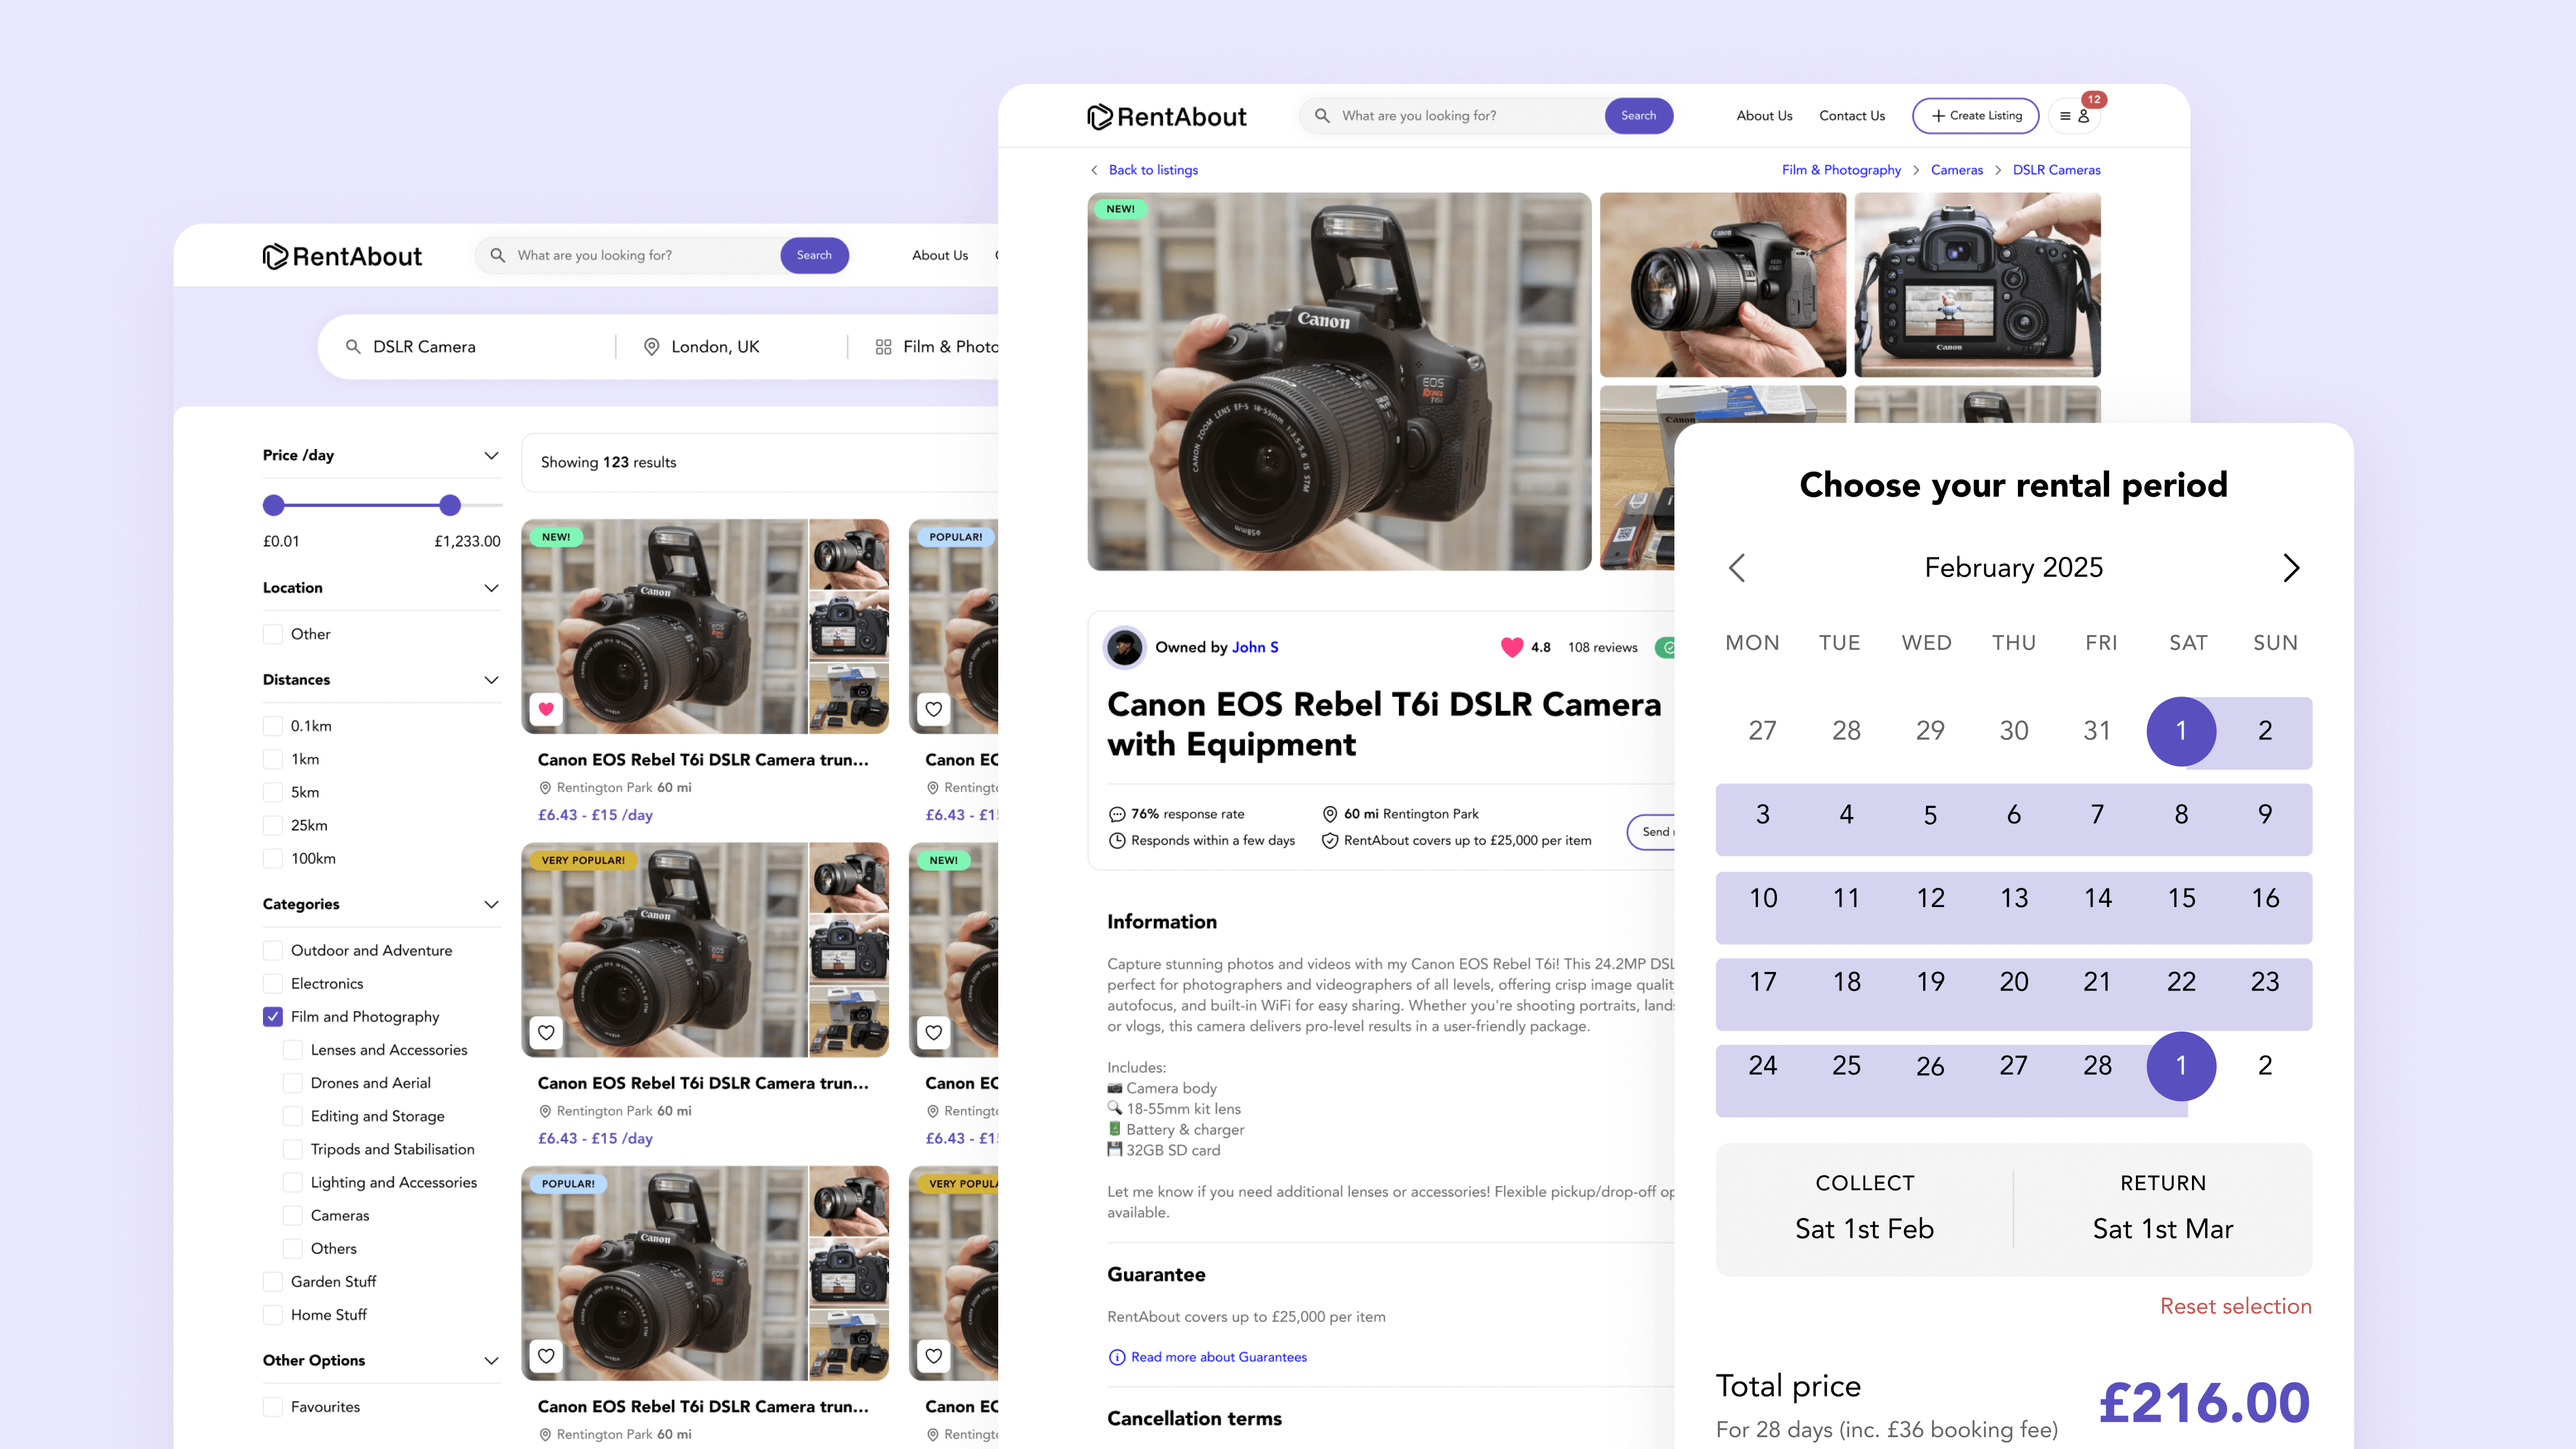Collapse the Distances filter section
Screen dimensions: 2576x1449
click(x=491, y=680)
